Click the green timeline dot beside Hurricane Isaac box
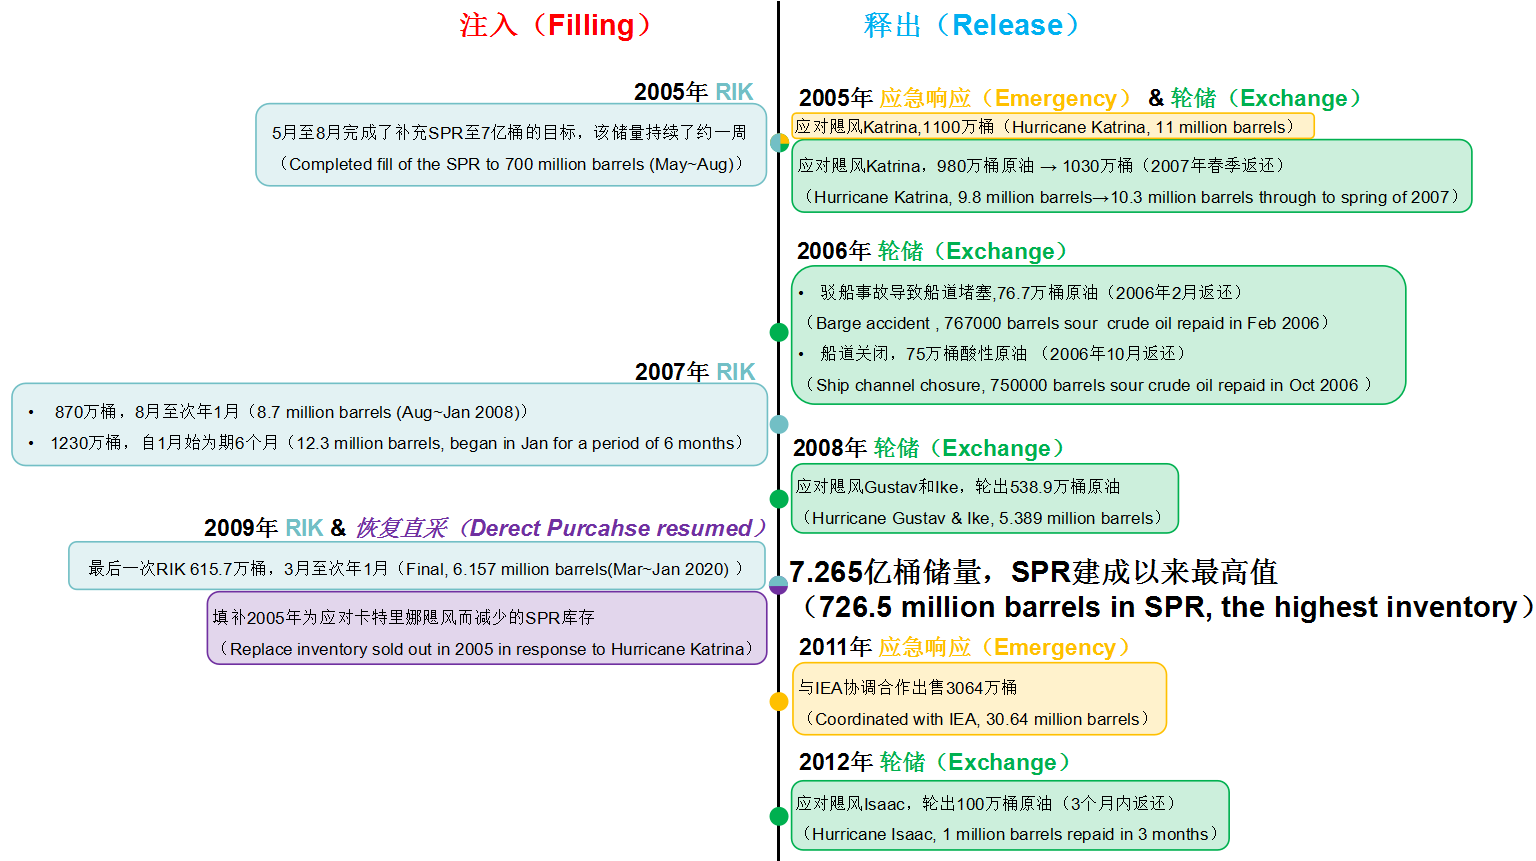Viewport: 1536px width, 861px height. point(779,816)
